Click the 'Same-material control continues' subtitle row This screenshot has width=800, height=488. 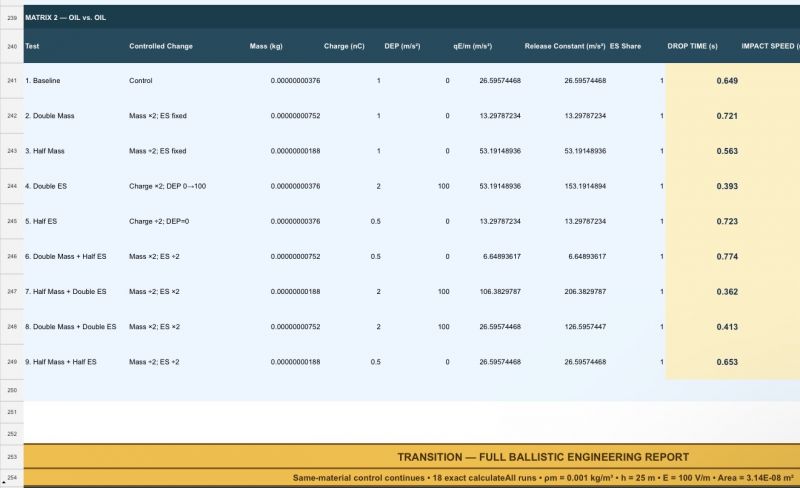(x=543, y=478)
